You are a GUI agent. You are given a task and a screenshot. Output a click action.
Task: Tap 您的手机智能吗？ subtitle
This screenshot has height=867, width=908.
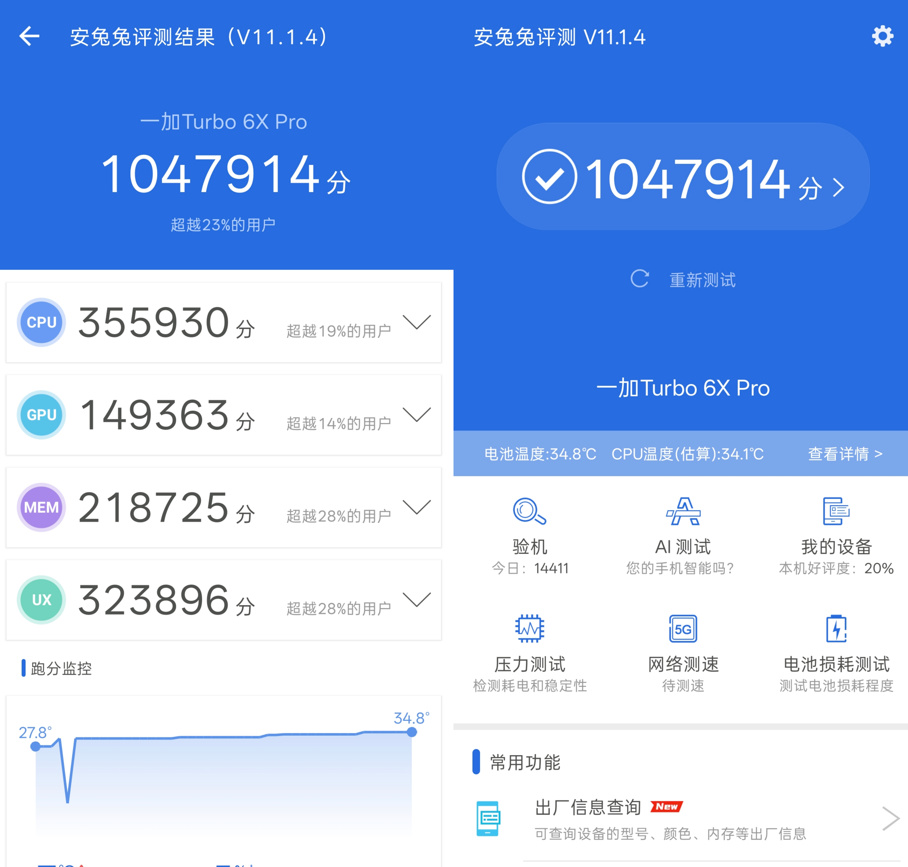point(680,568)
